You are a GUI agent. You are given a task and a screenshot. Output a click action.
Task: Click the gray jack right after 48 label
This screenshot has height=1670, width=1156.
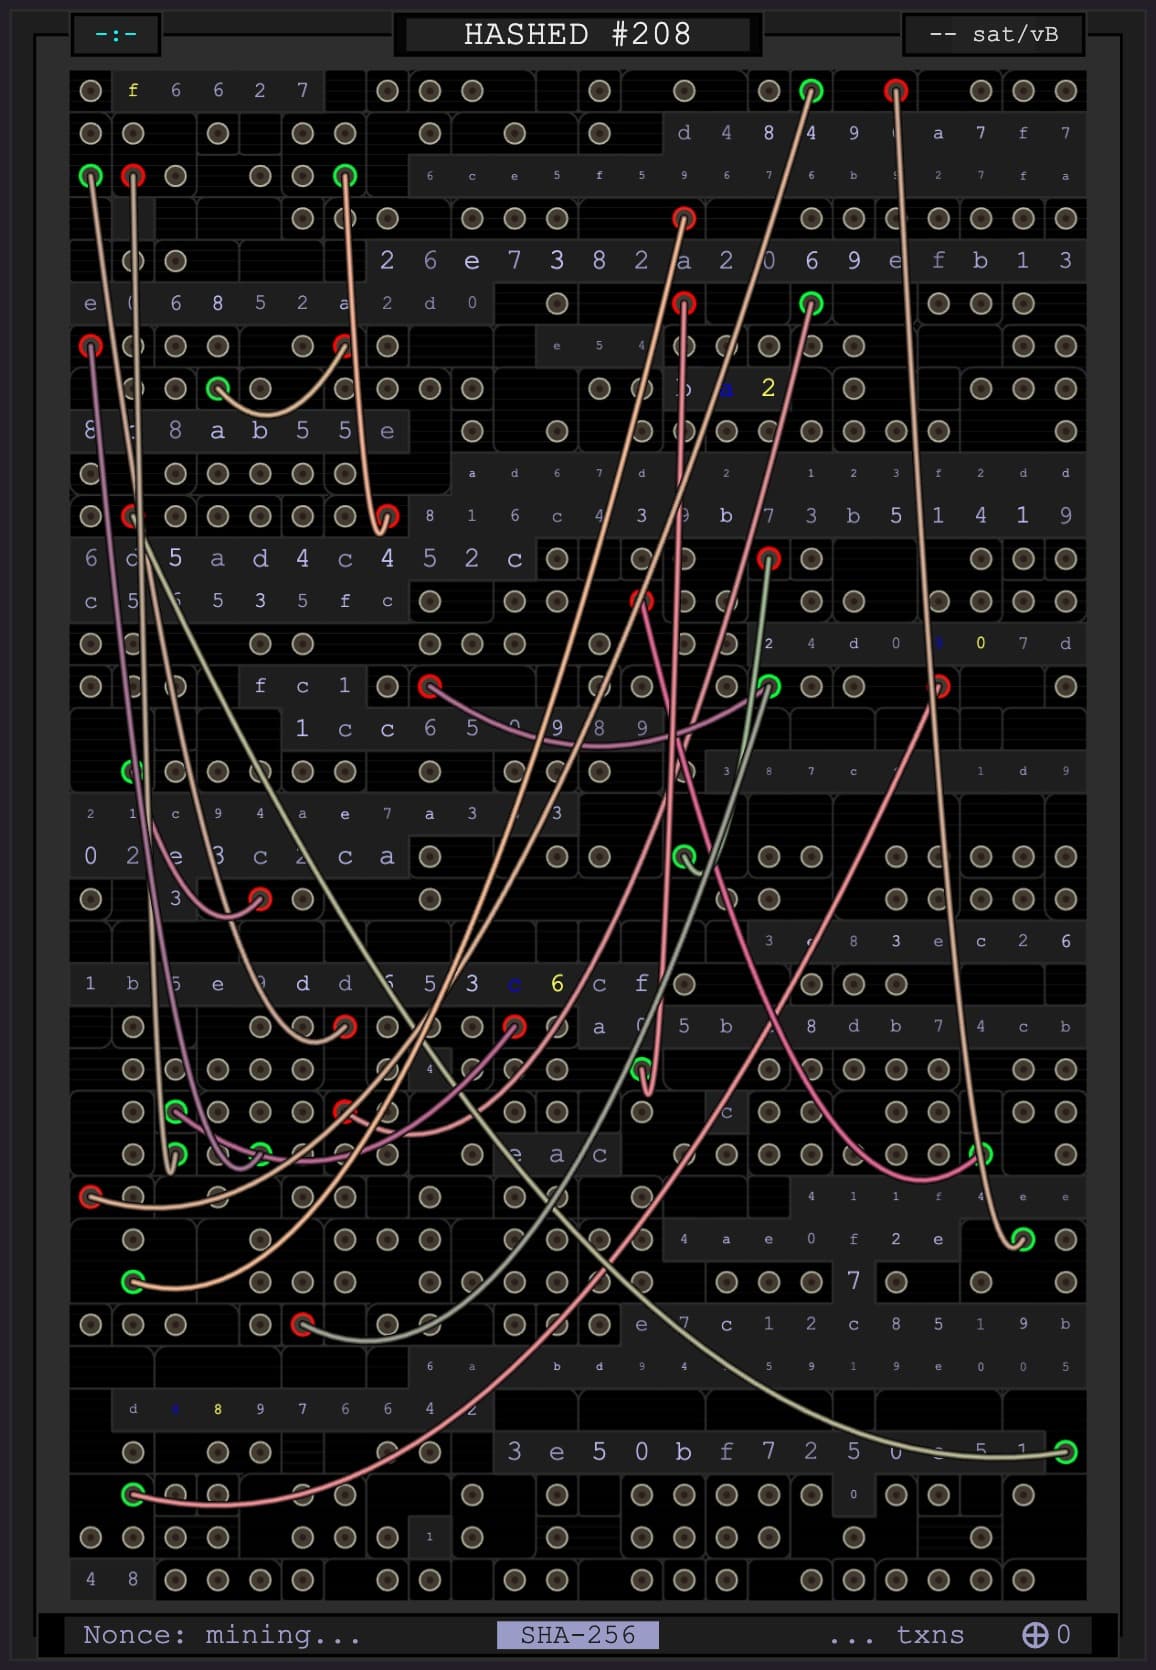[x=175, y=1580]
